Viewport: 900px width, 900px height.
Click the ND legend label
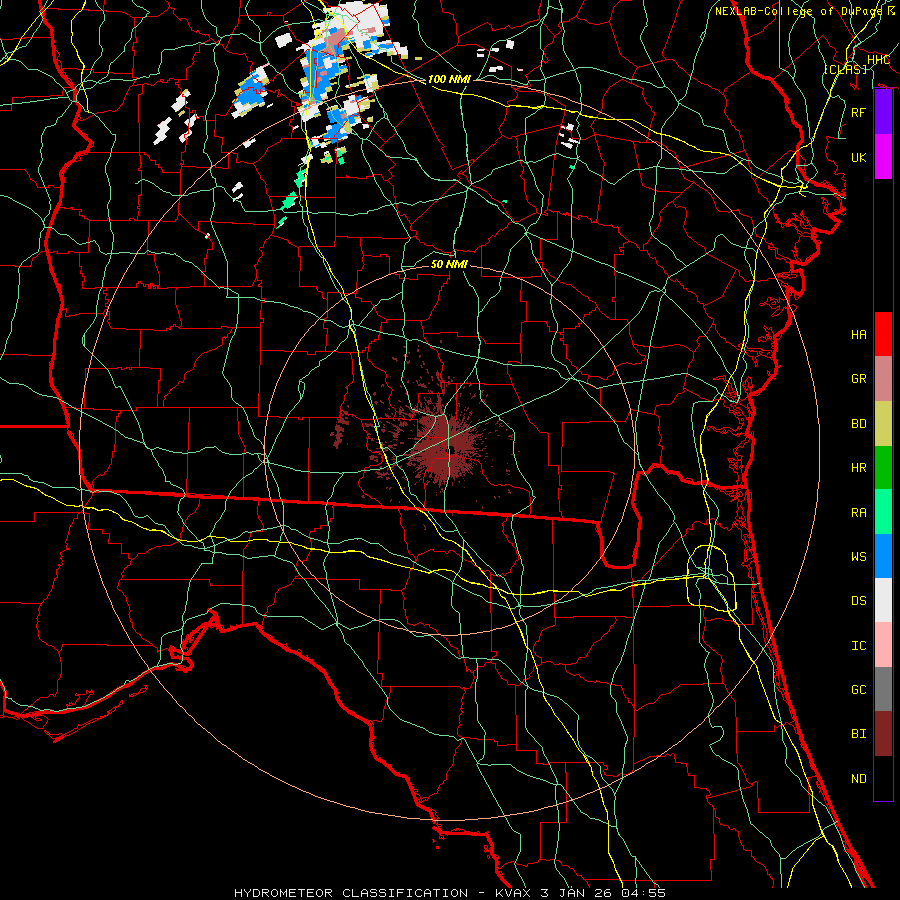pos(859,779)
